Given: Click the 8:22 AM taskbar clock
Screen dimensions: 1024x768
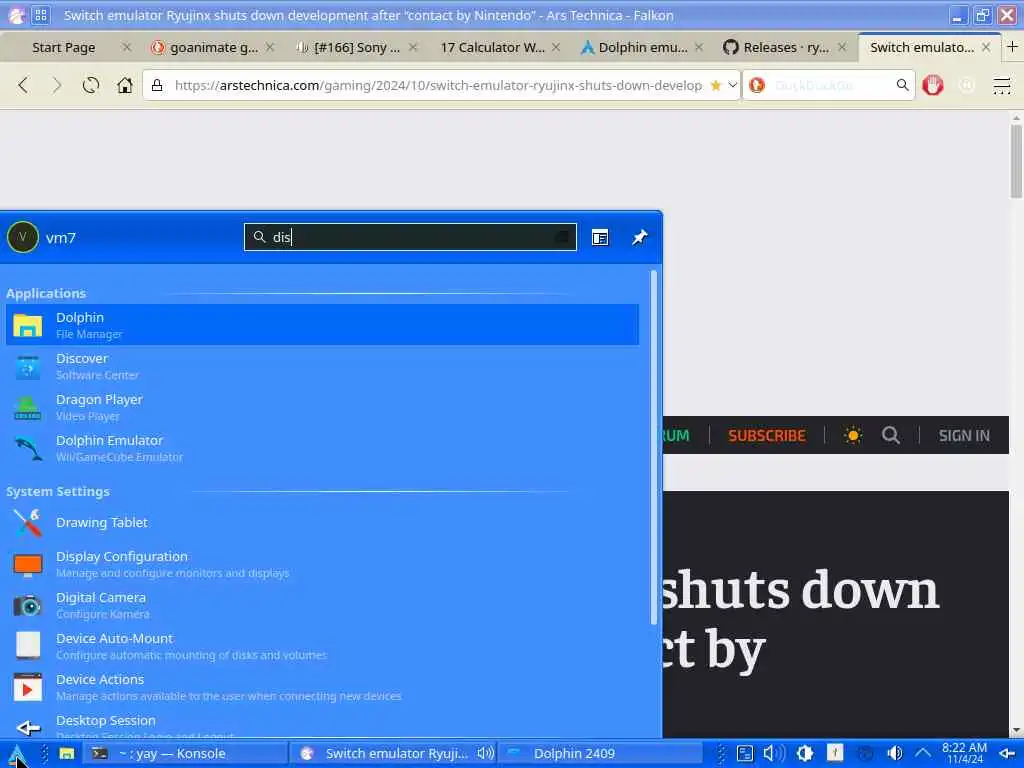Looking at the screenshot, I should [965, 754].
